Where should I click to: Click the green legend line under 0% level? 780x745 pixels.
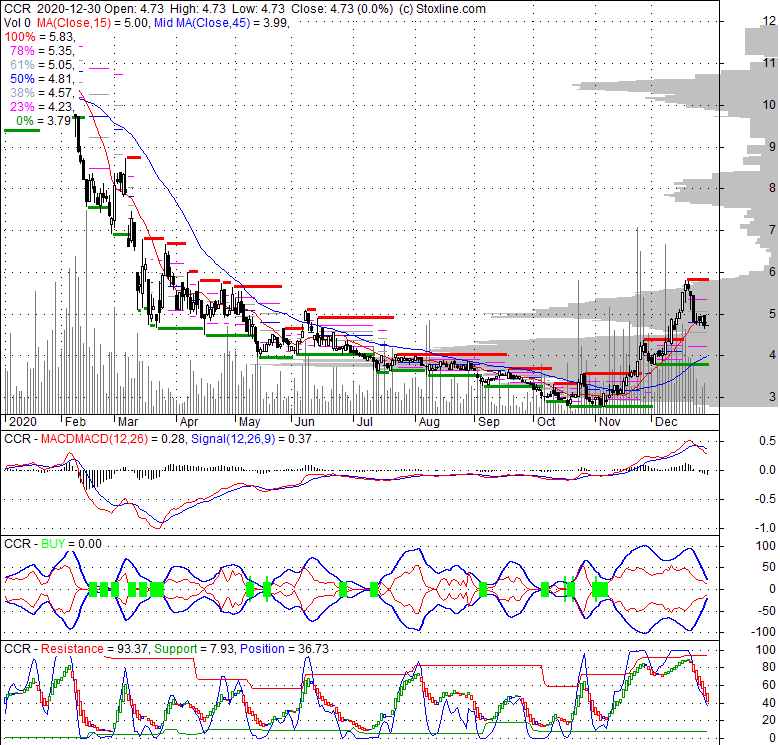click(x=22, y=130)
